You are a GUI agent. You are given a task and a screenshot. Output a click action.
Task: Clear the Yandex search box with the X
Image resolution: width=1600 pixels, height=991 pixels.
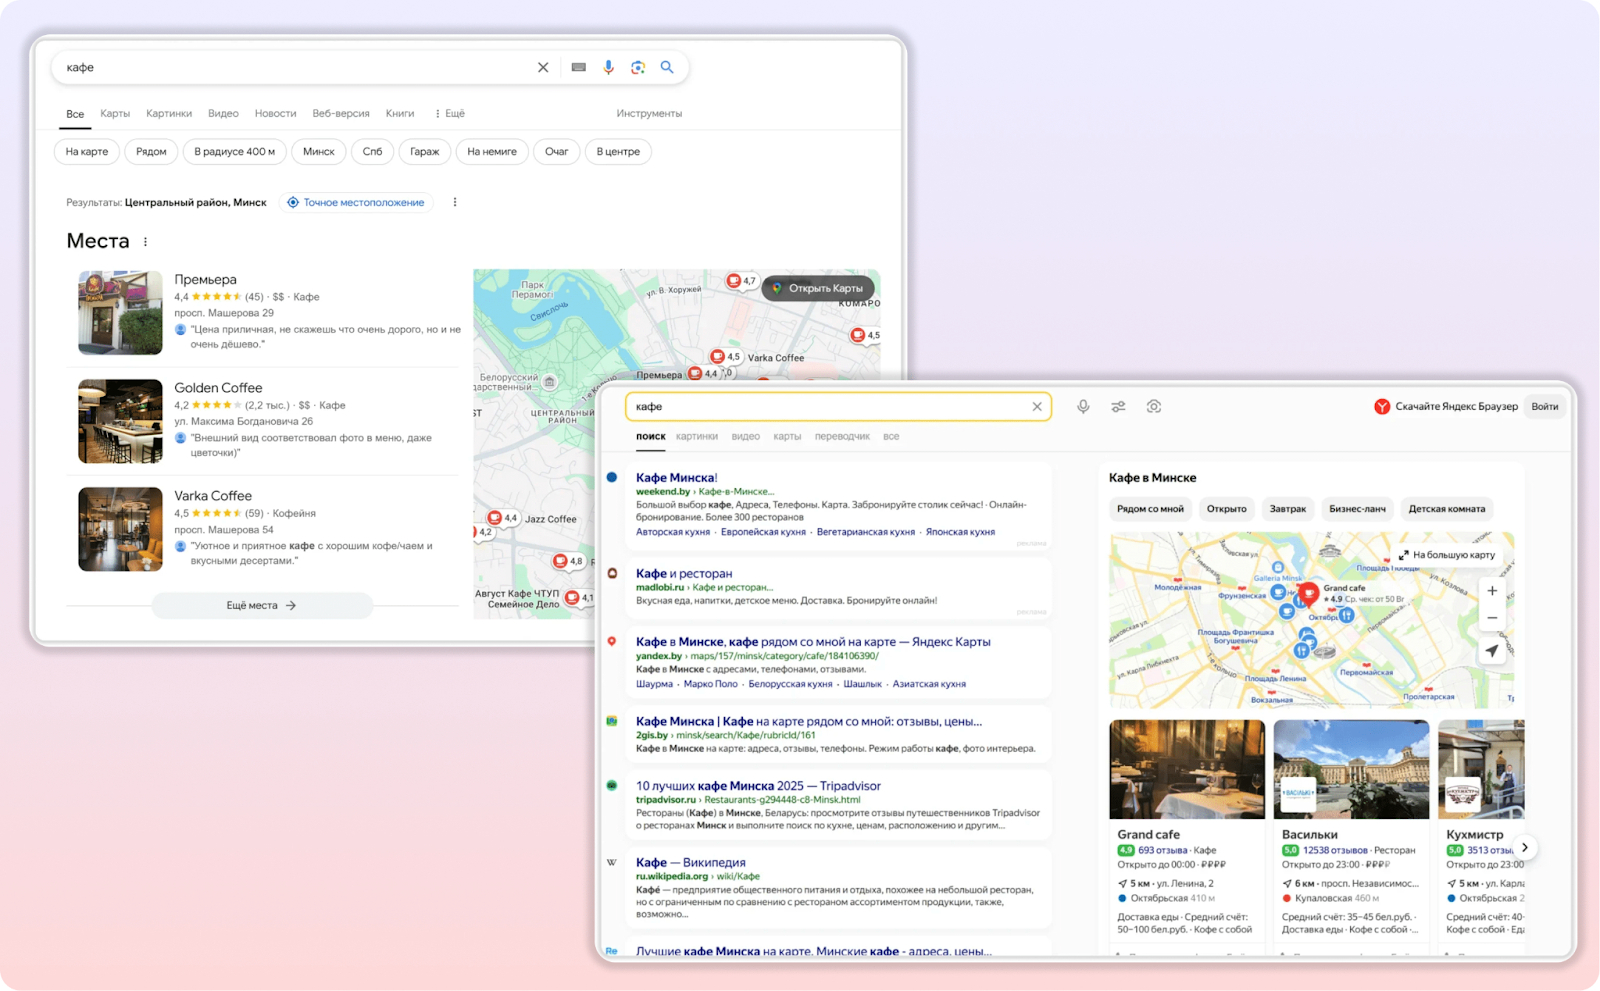pos(1037,406)
